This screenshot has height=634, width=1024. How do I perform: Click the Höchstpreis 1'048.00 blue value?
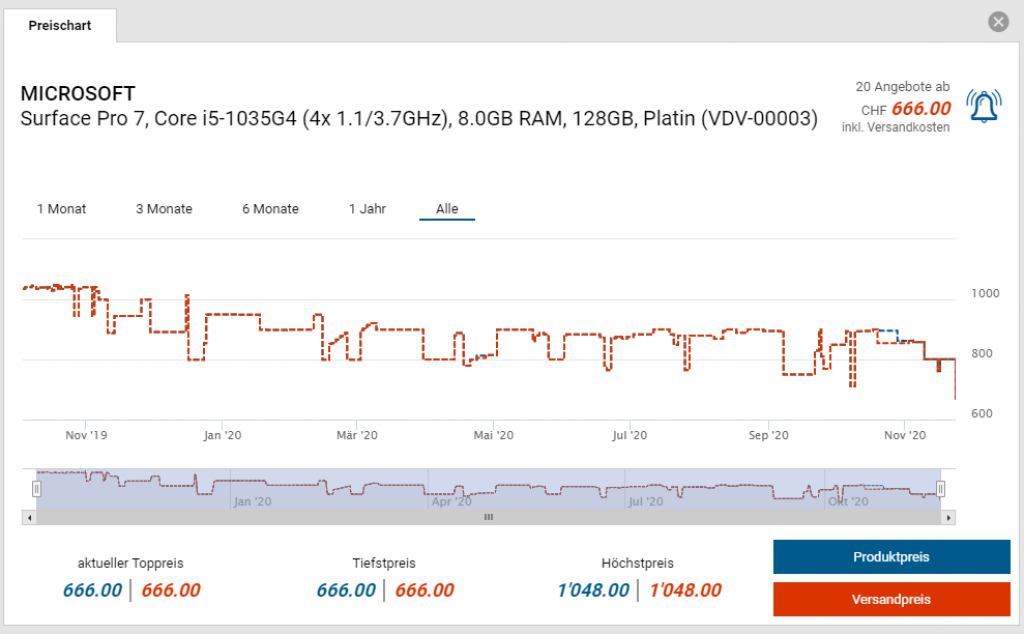coord(593,590)
